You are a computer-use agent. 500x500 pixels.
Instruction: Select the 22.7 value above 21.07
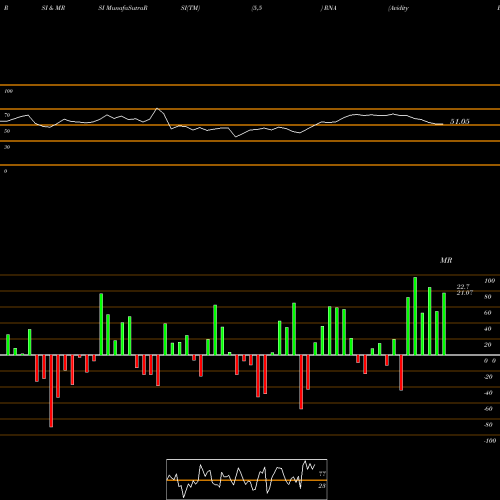(463, 287)
